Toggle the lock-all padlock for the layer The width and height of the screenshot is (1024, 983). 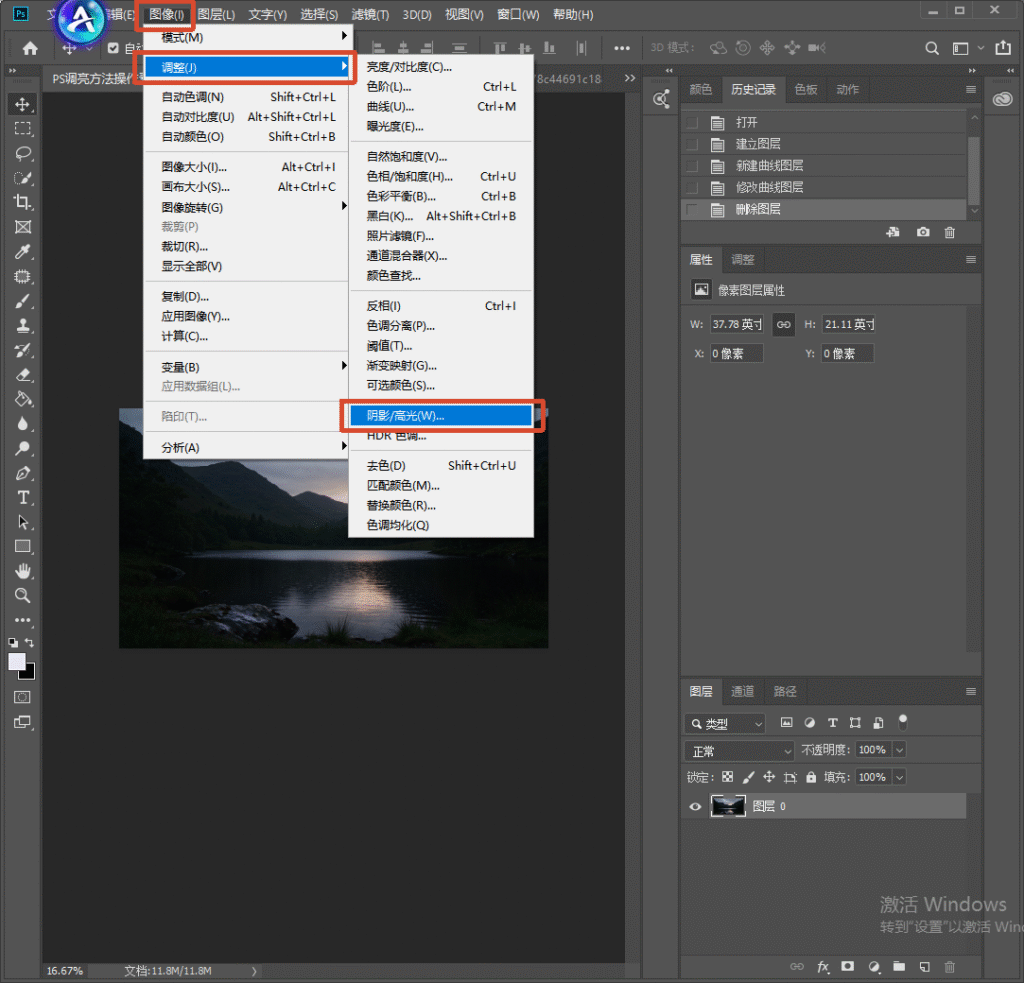coord(811,777)
